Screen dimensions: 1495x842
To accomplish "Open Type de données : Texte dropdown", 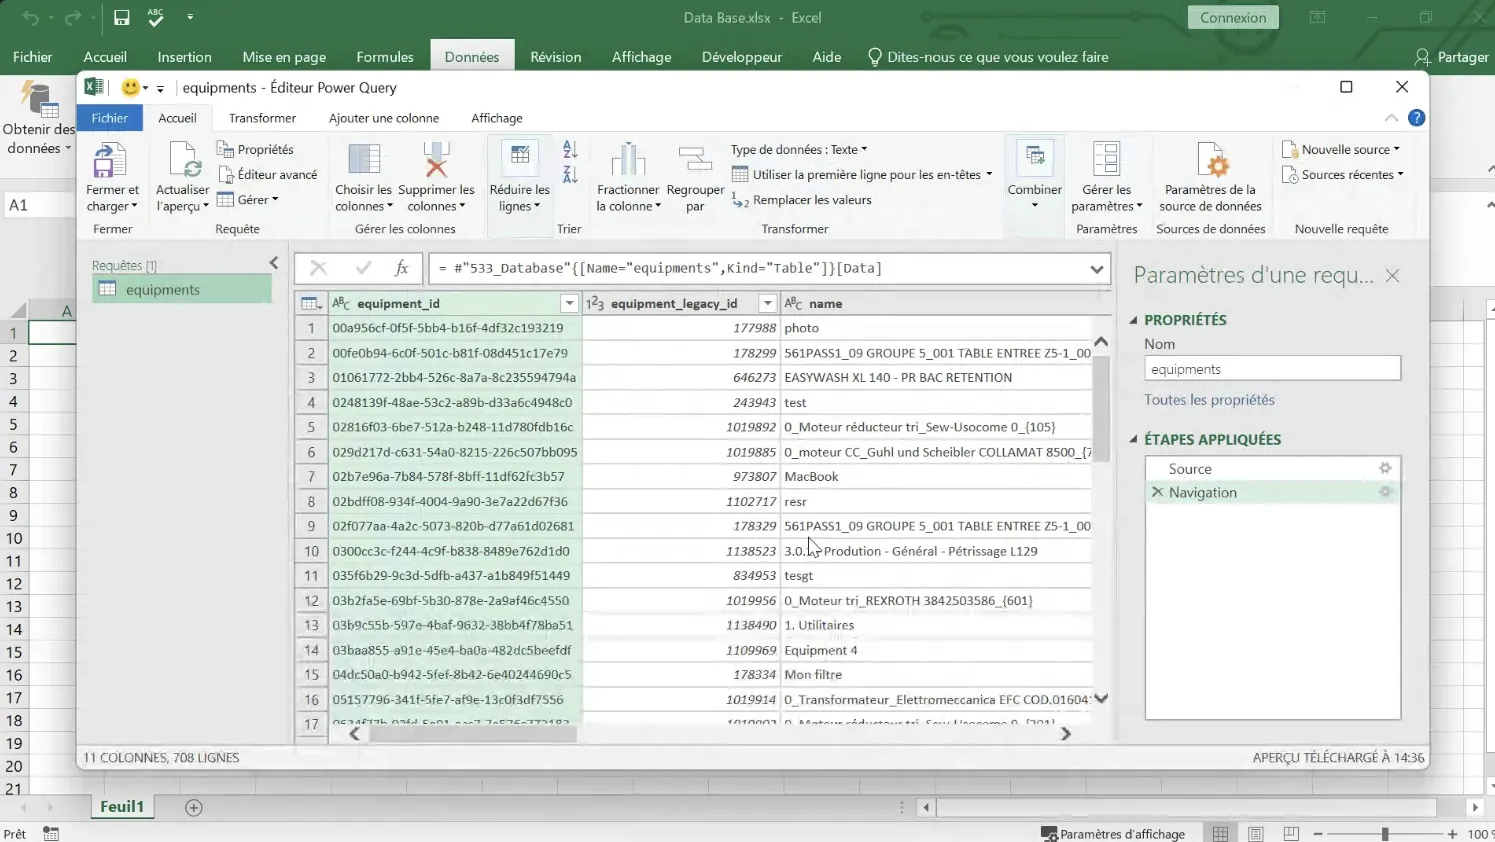I will [x=799, y=149].
